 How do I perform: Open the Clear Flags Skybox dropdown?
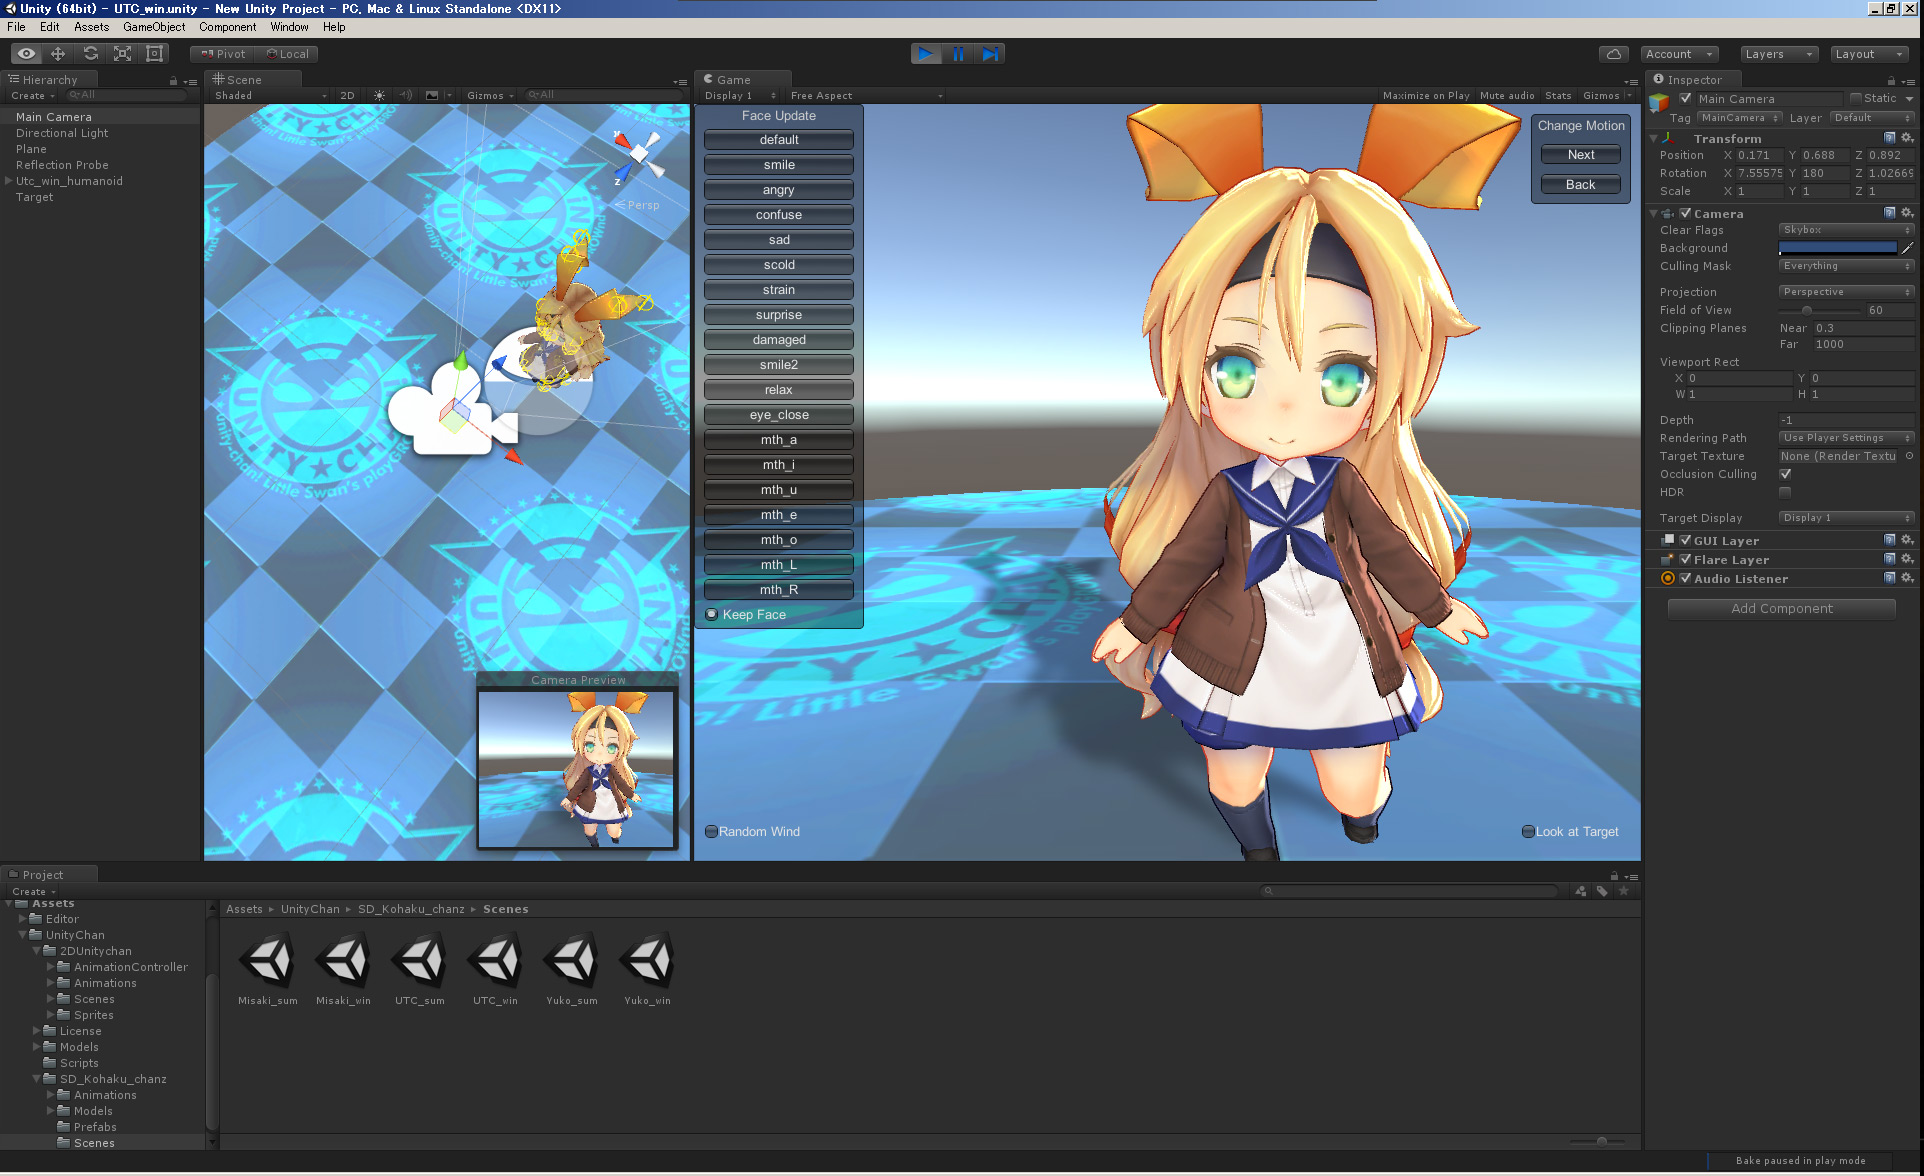pos(1846,230)
